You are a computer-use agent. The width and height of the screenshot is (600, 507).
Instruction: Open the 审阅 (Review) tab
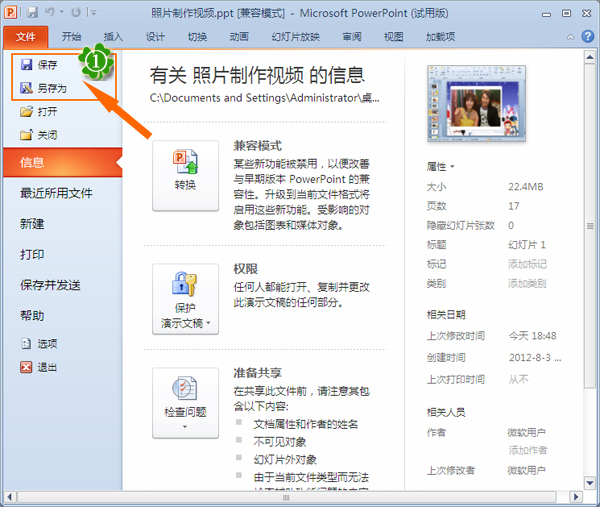(x=352, y=37)
